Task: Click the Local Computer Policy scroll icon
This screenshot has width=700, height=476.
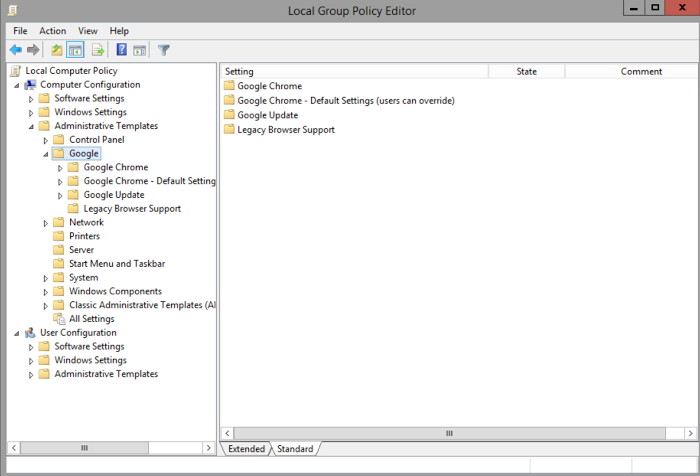Action: (x=16, y=71)
